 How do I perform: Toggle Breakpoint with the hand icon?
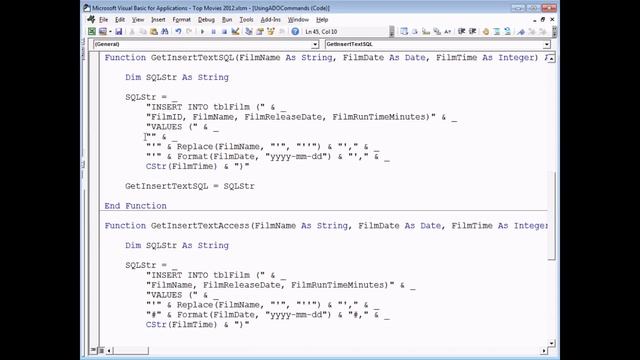pos(486,31)
